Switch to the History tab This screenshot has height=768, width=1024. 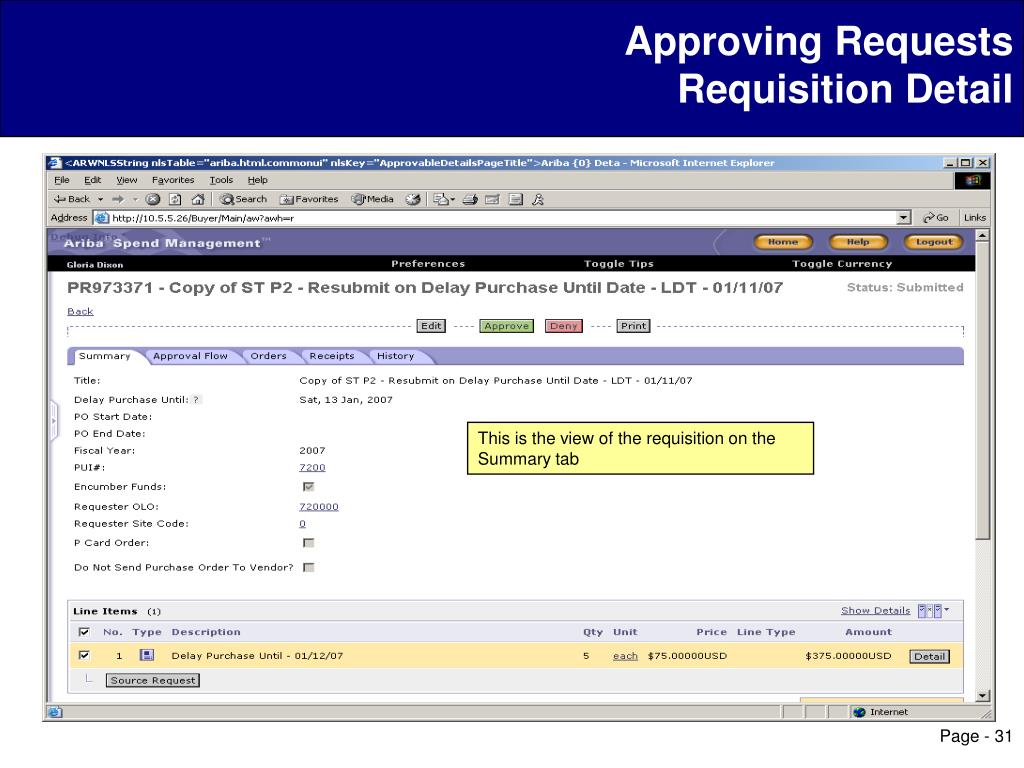point(395,356)
